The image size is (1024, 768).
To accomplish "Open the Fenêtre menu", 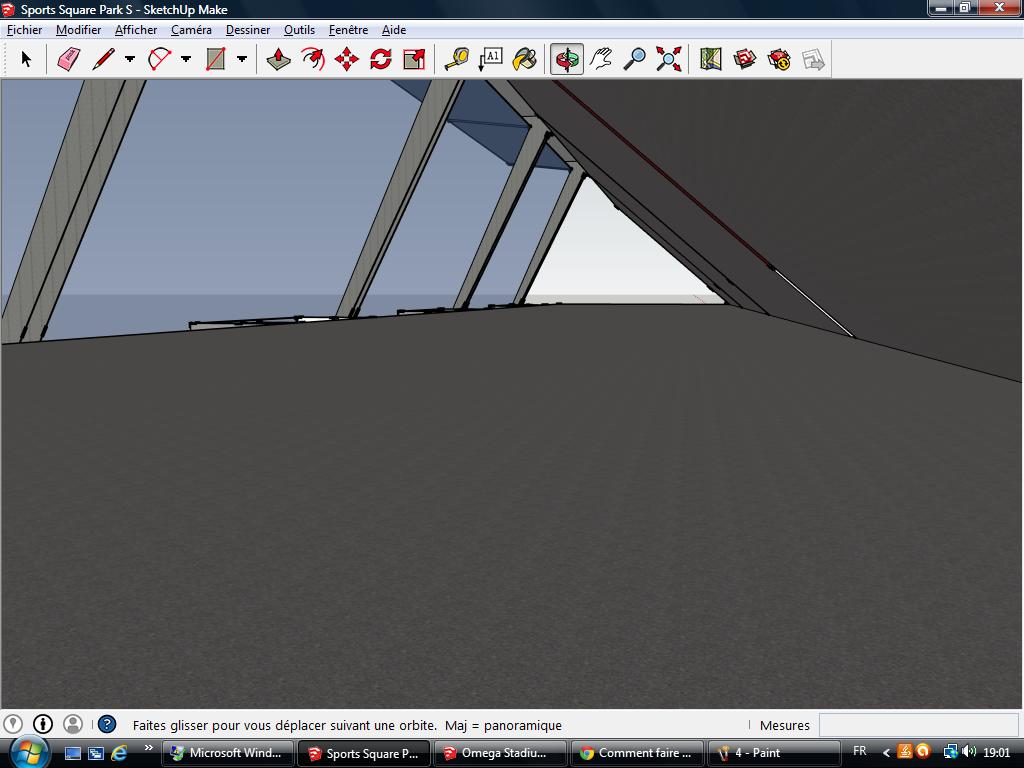I will tap(348, 30).
